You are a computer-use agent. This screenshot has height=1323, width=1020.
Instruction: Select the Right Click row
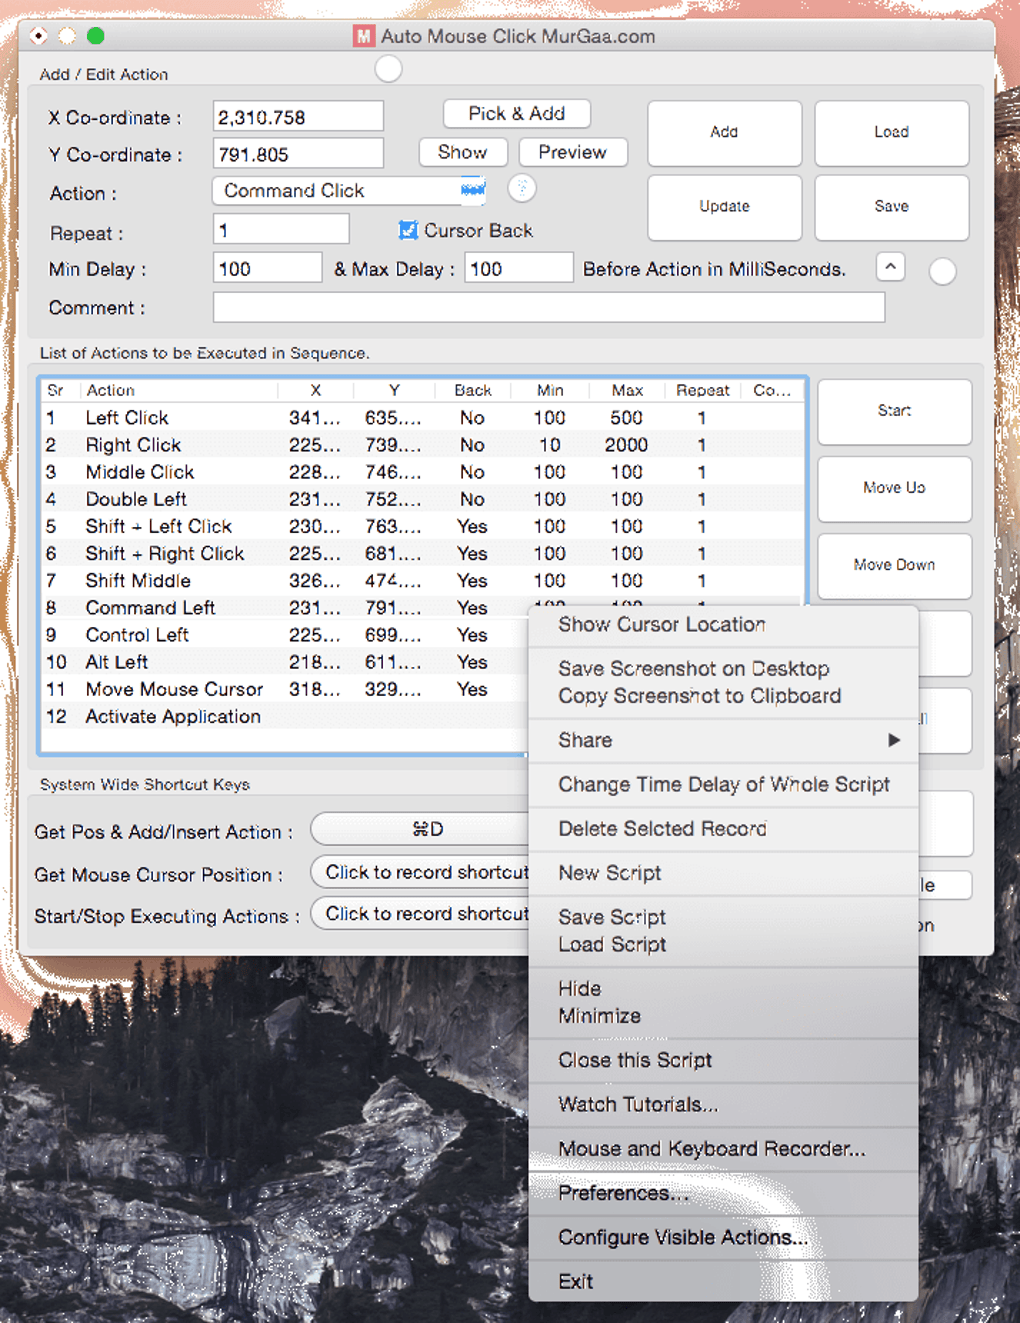pyautogui.click(x=422, y=444)
